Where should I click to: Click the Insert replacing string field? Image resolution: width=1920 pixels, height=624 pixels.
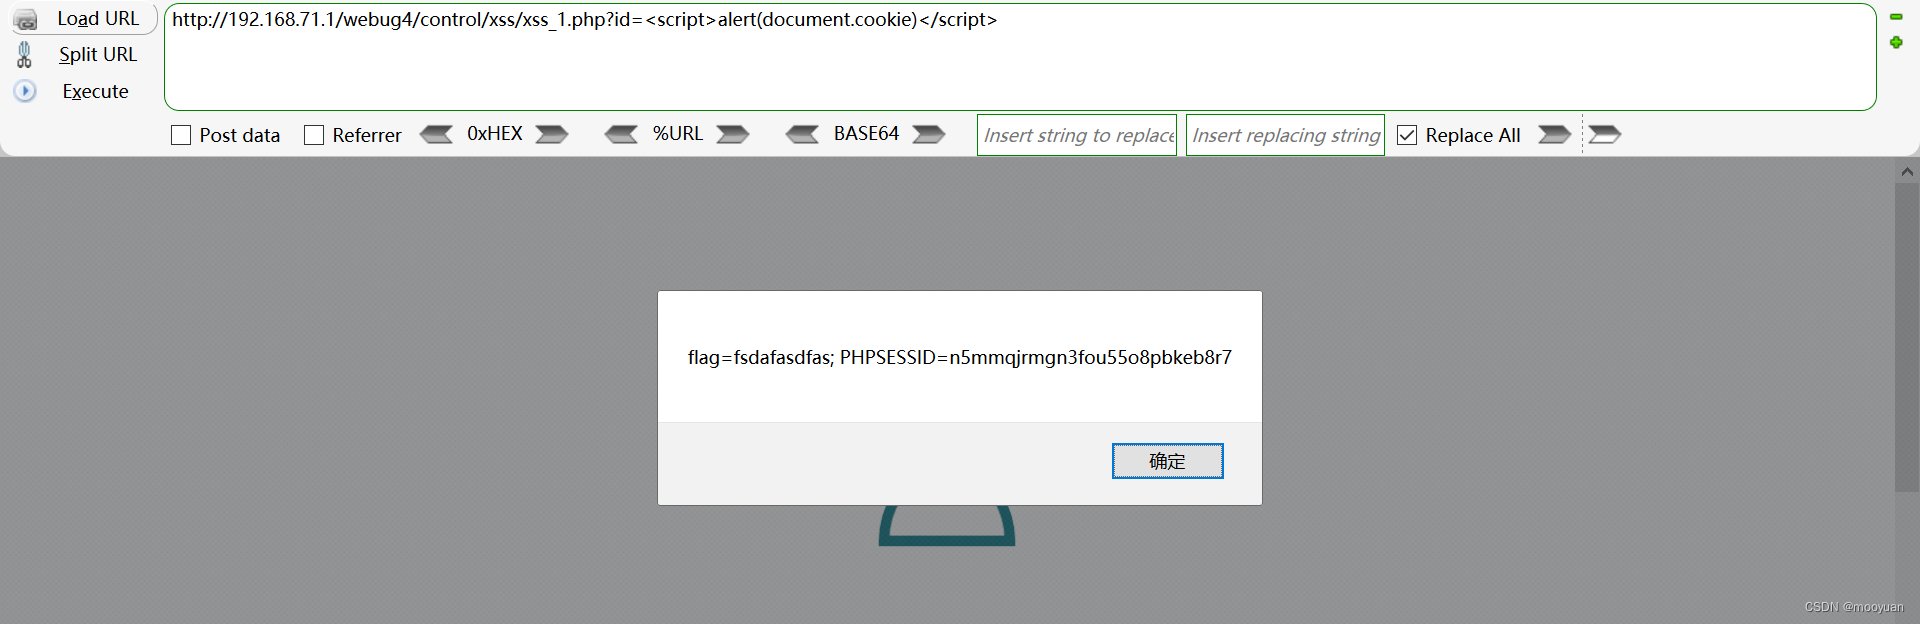point(1285,135)
